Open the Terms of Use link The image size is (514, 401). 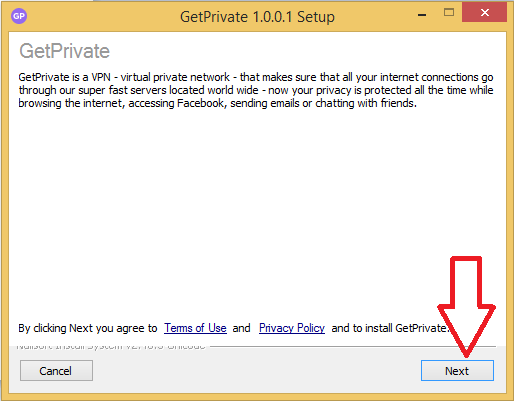(x=195, y=328)
